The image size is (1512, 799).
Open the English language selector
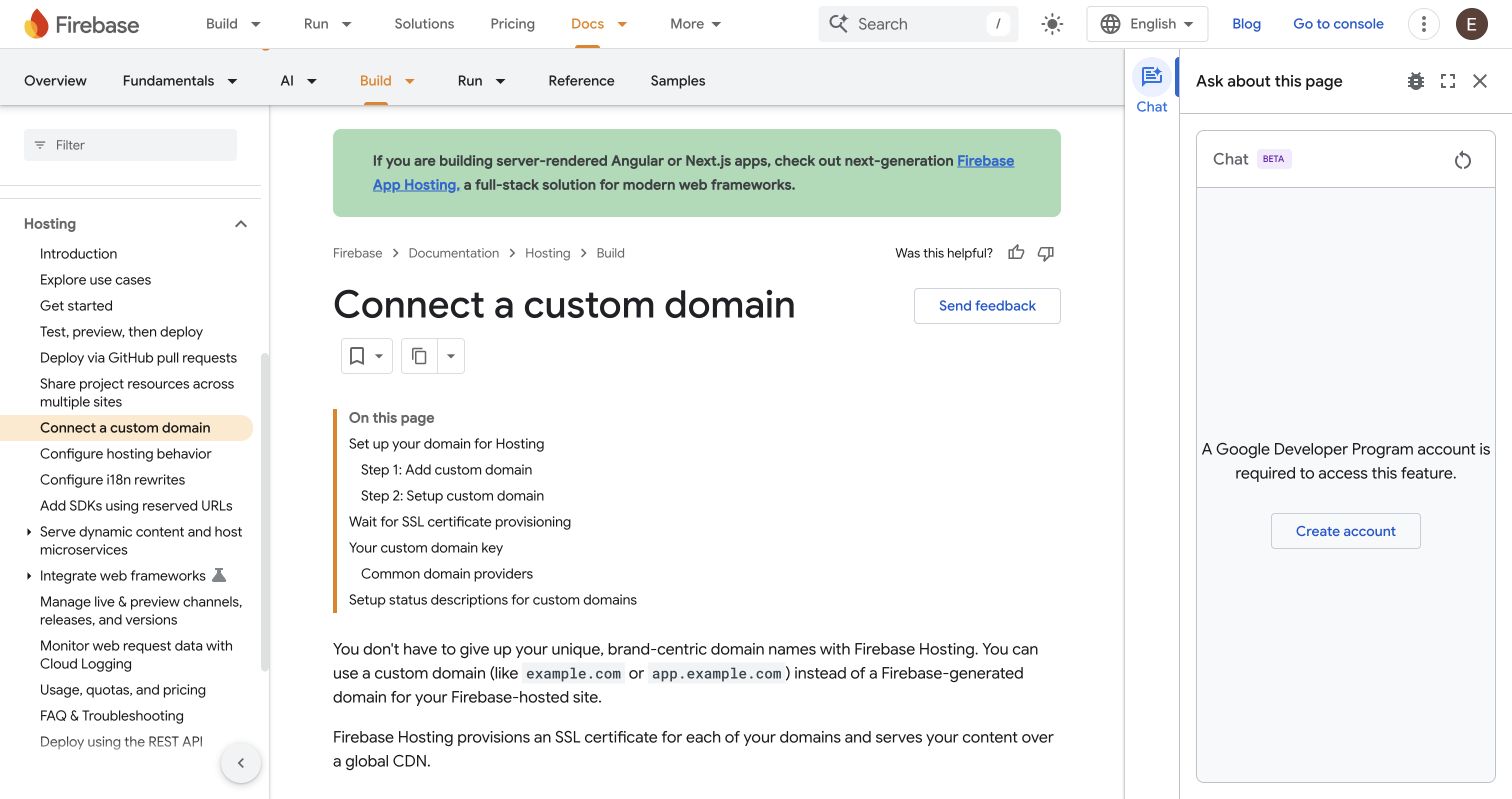[1148, 24]
